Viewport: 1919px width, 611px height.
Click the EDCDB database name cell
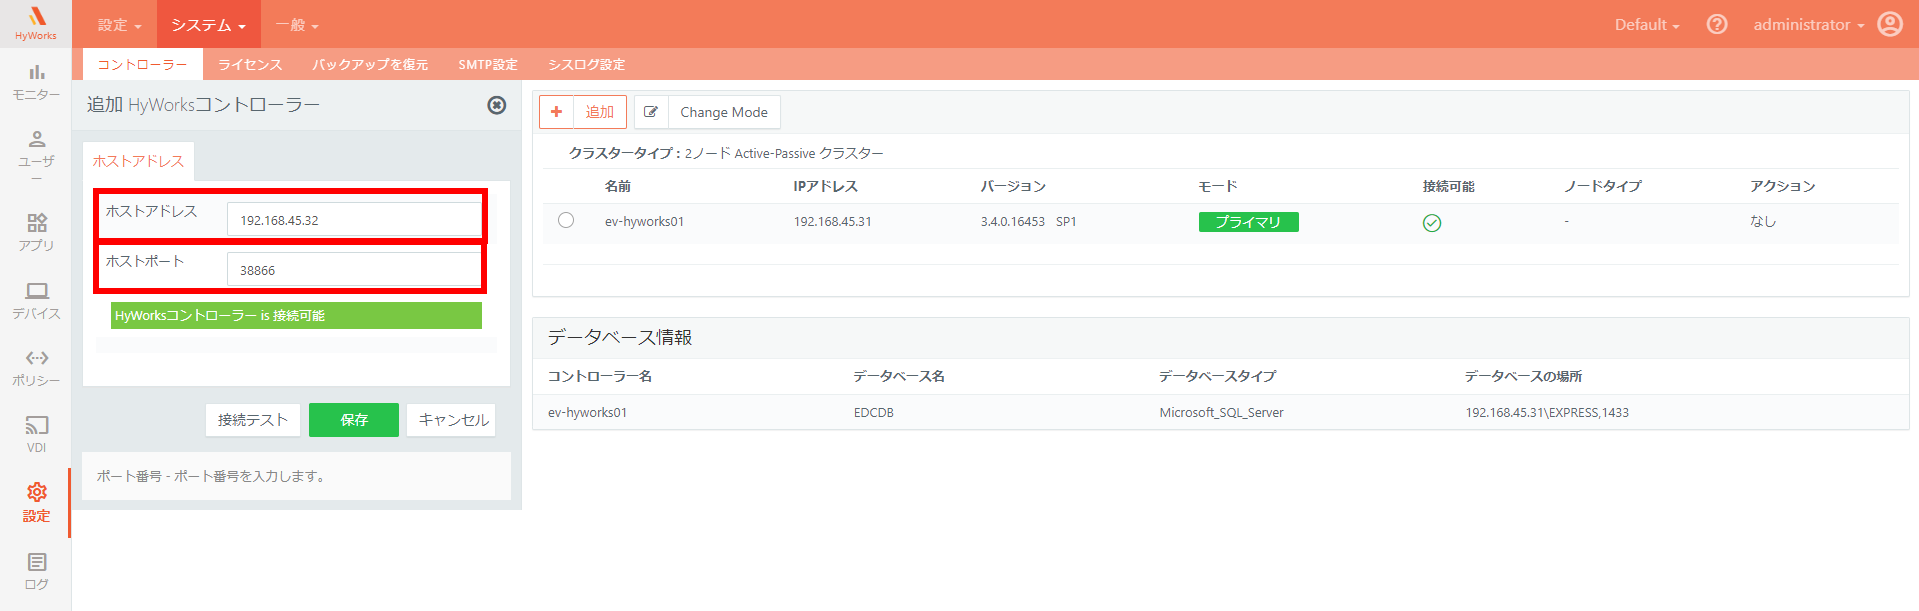pos(874,412)
